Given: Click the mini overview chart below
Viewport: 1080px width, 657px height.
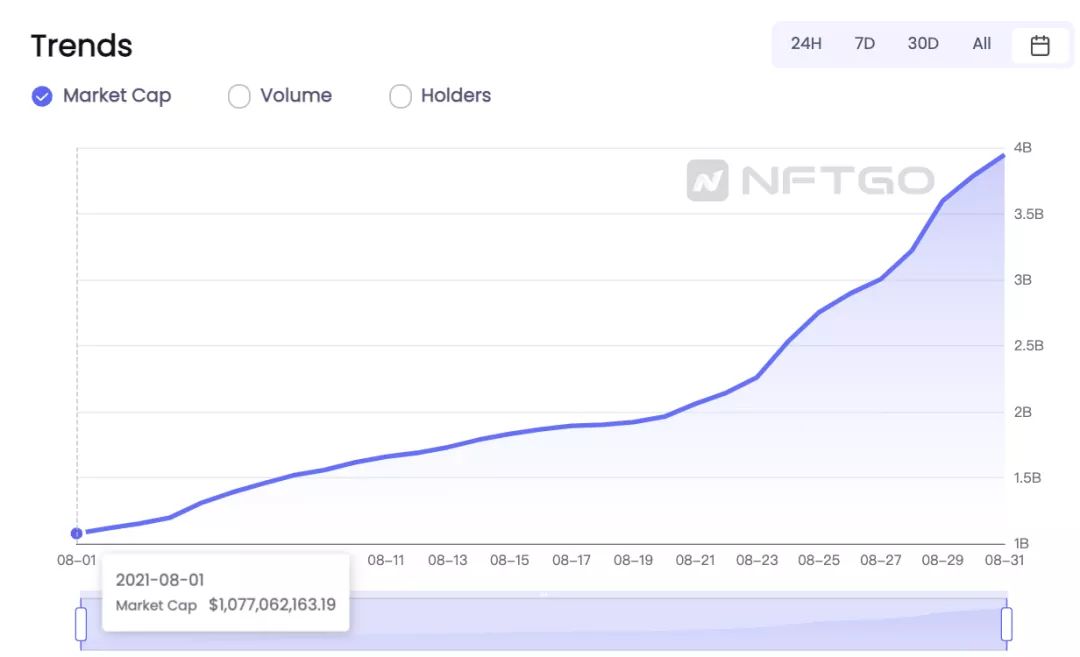Looking at the screenshot, I should click(x=543, y=622).
